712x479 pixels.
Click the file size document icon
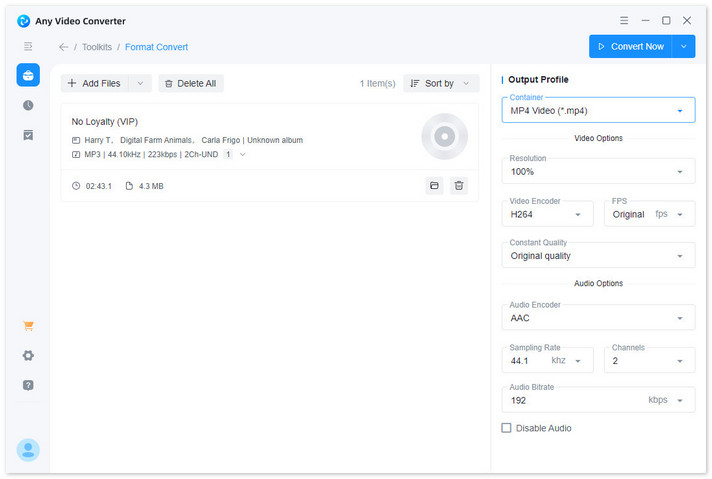pos(129,186)
